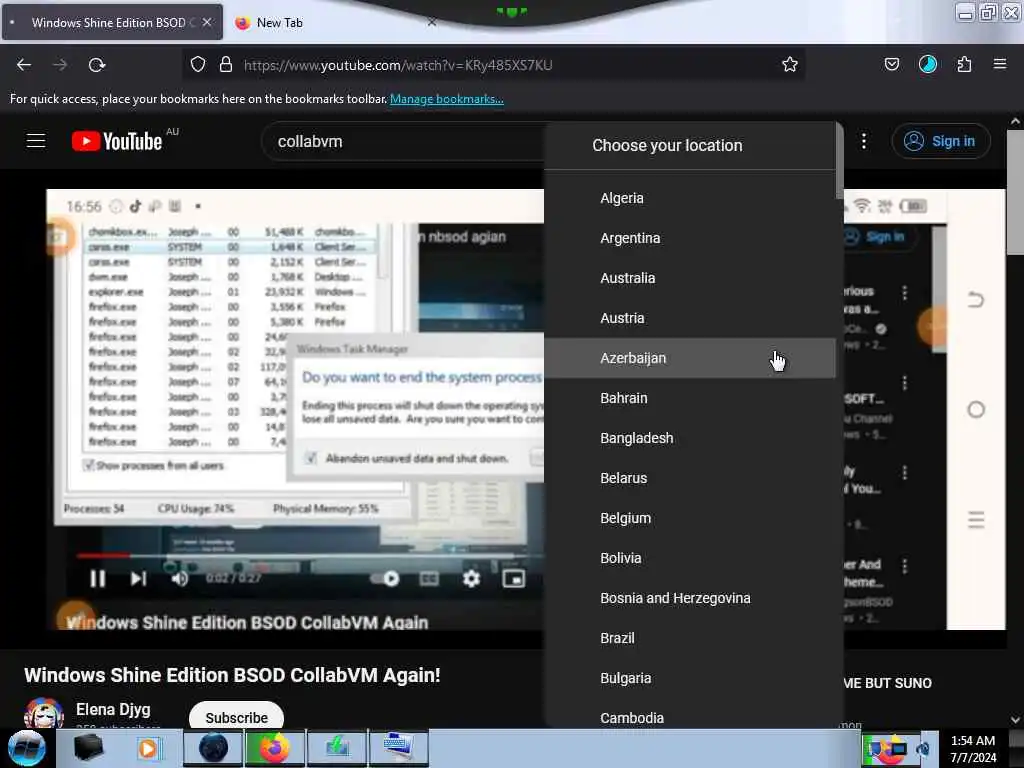Toggle subtitles in the video player
Screen dimensions: 1024x768
[428, 579]
